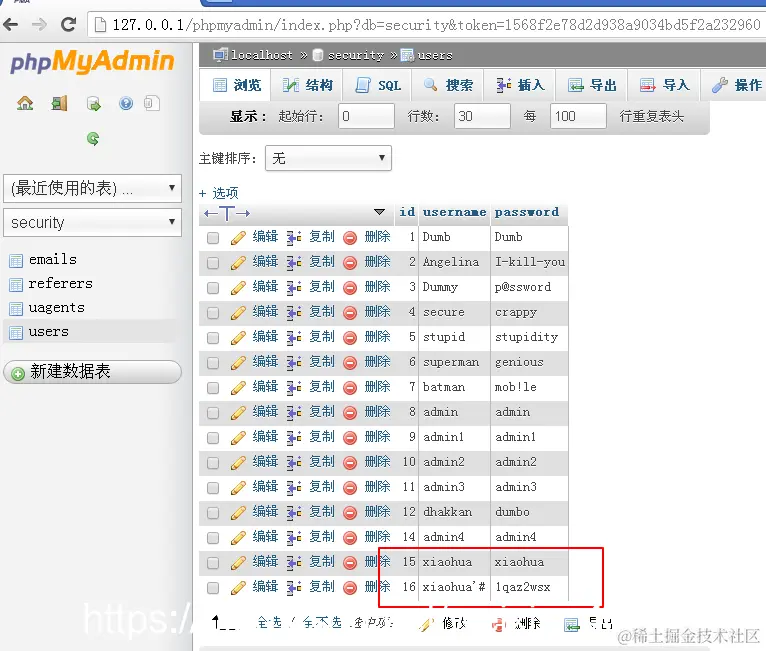Open the 导出 export tab
Screen dimensions: 766x651
point(592,85)
